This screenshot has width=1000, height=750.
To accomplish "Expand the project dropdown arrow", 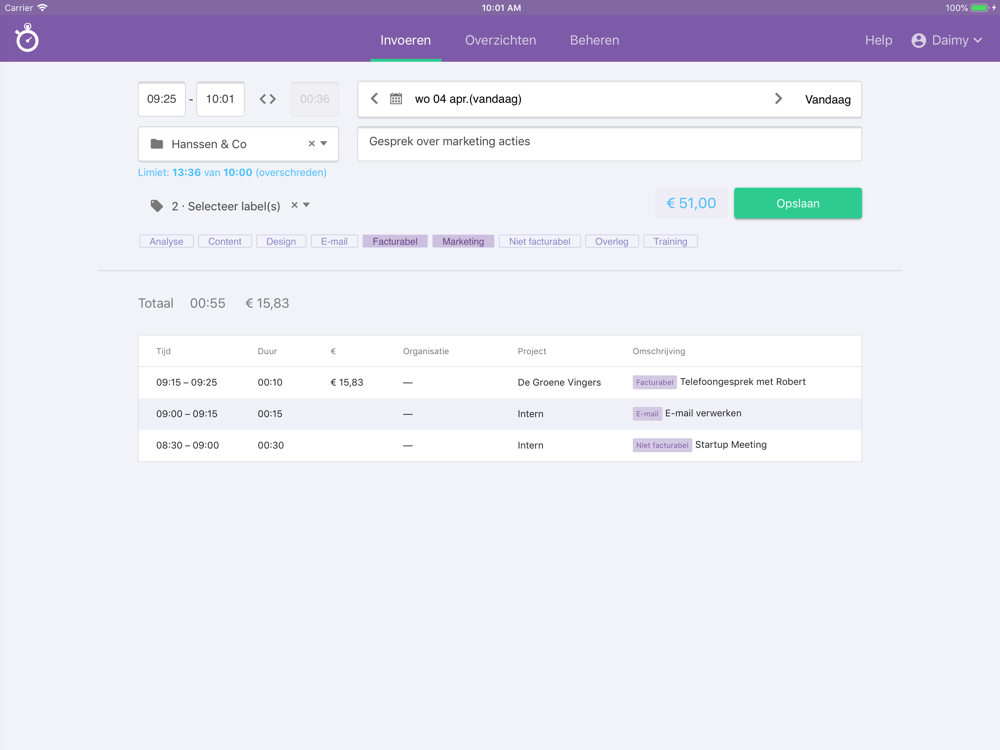I will tap(324, 144).
